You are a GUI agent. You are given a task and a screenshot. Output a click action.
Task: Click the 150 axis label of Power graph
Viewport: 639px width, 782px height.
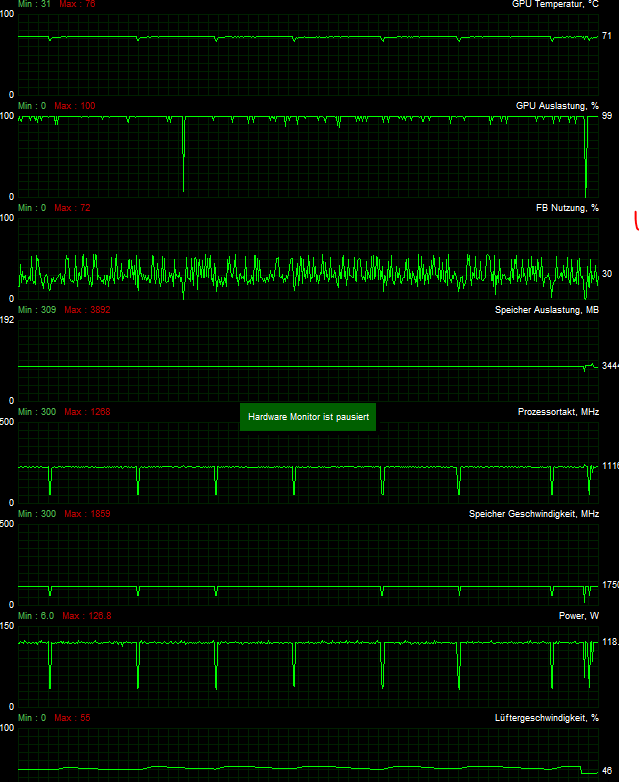click(x=7, y=626)
